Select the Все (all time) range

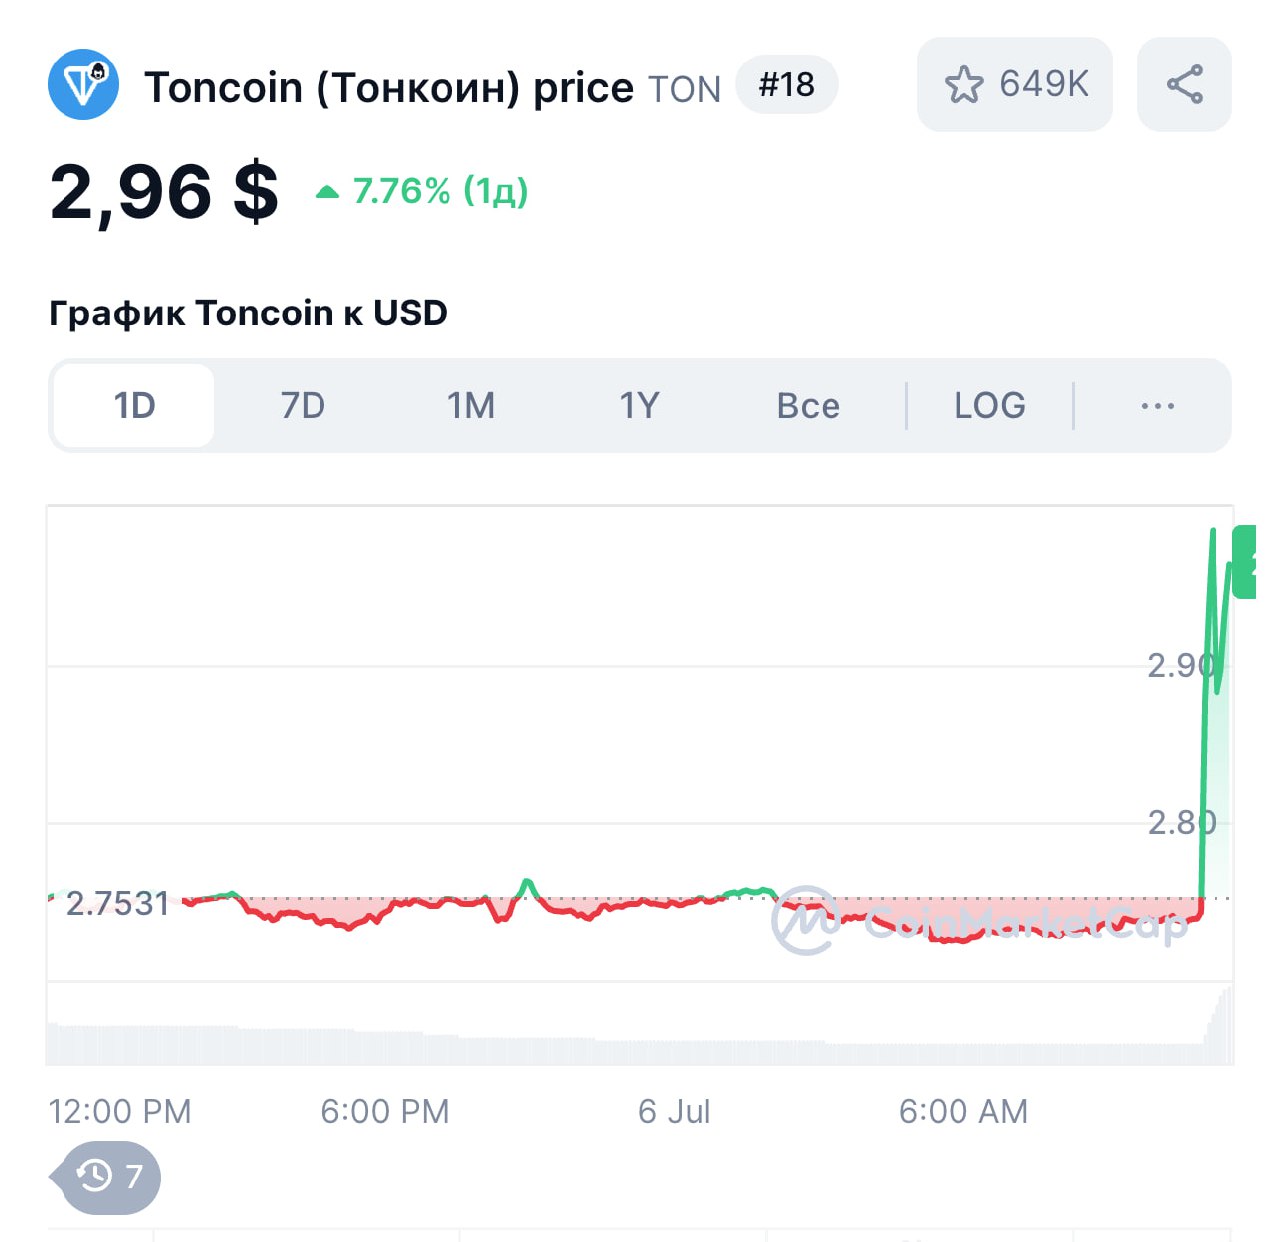pyautogui.click(x=808, y=406)
